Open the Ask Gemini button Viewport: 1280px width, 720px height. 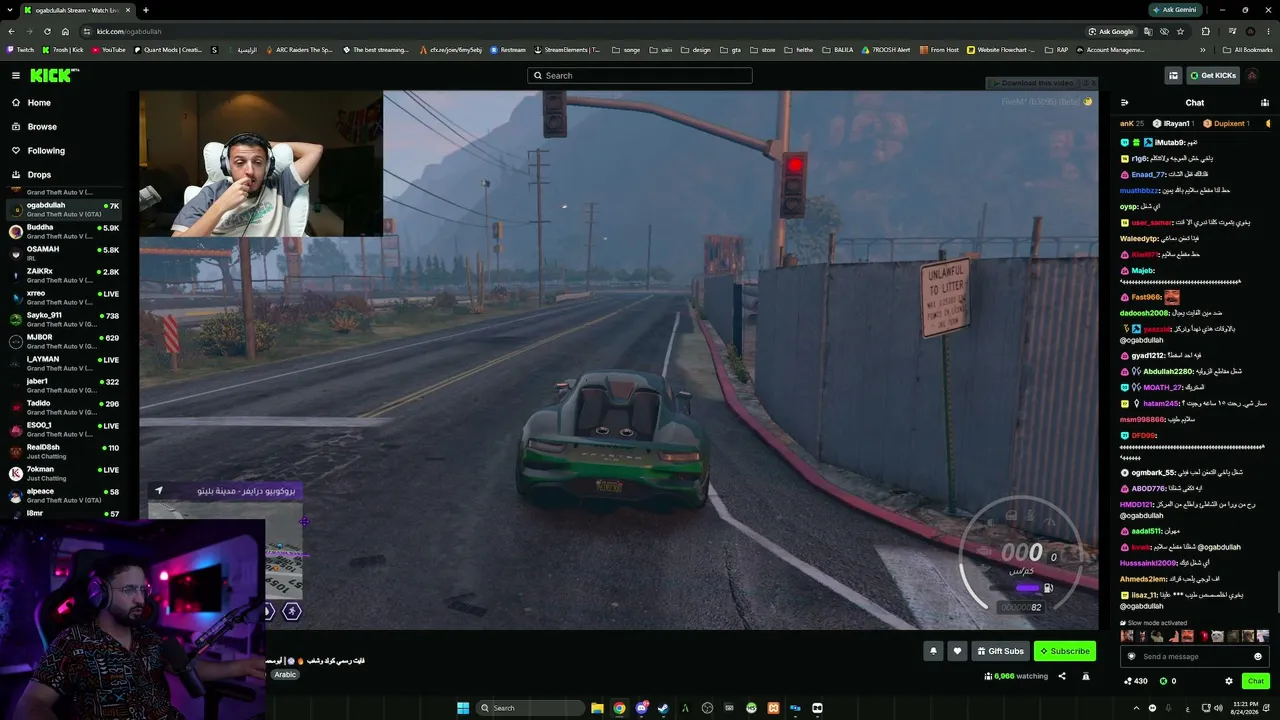[x=1175, y=10]
